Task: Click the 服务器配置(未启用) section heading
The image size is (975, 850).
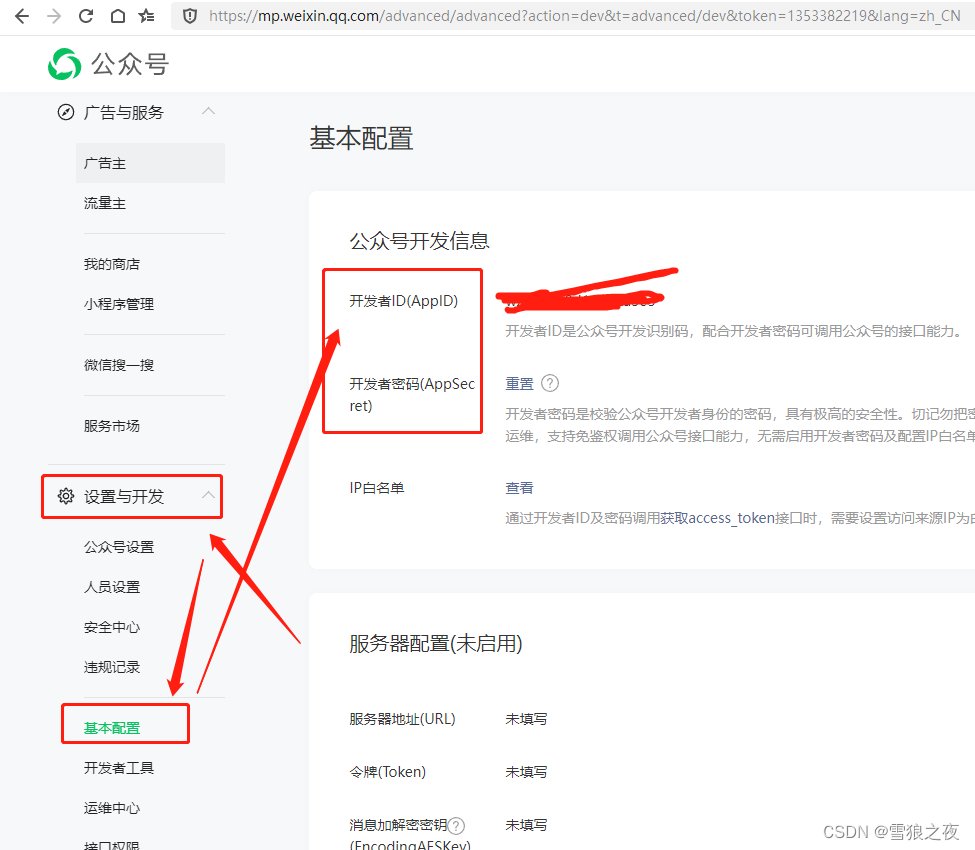Action: click(x=436, y=644)
